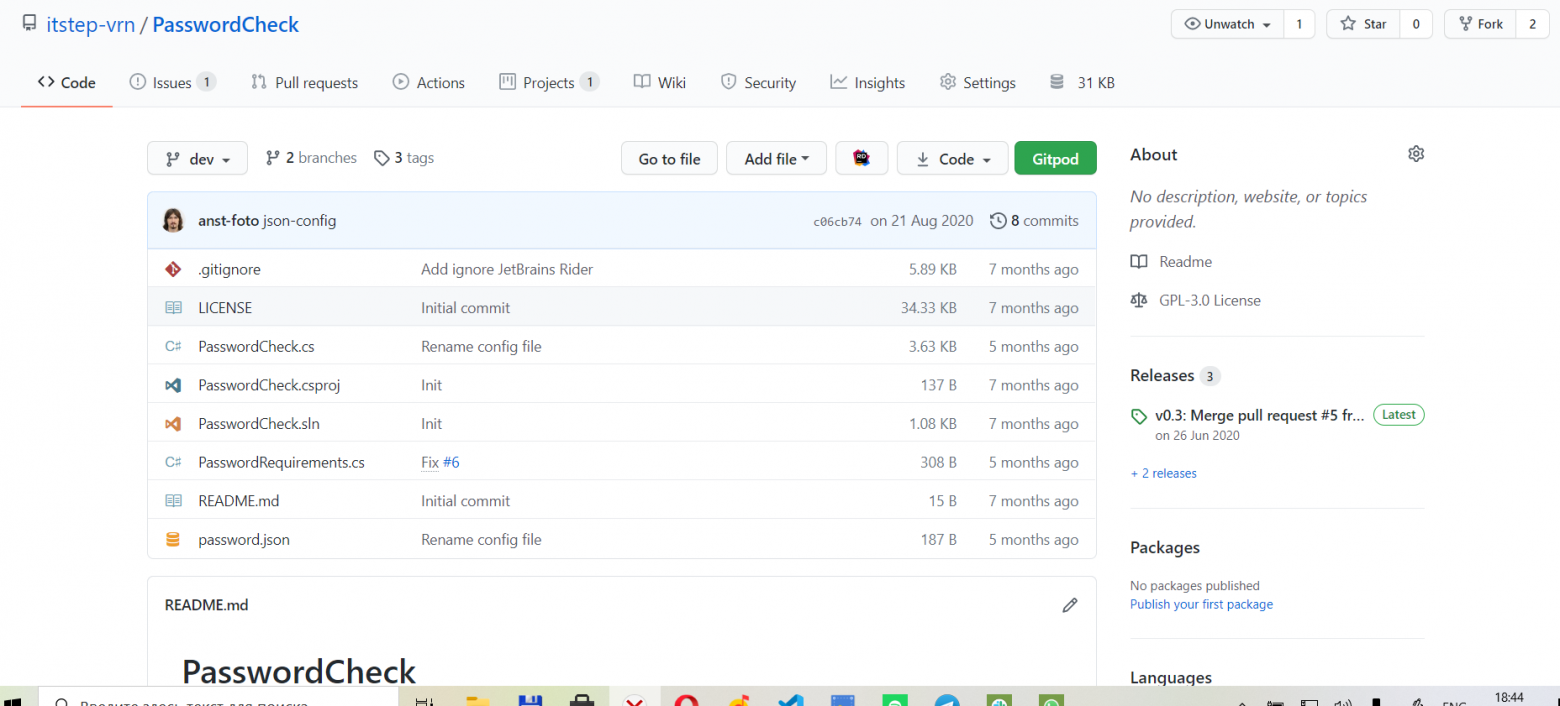View the 2 branches link
The width and height of the screenshot is (1560, 706).
tap(311, 158)
